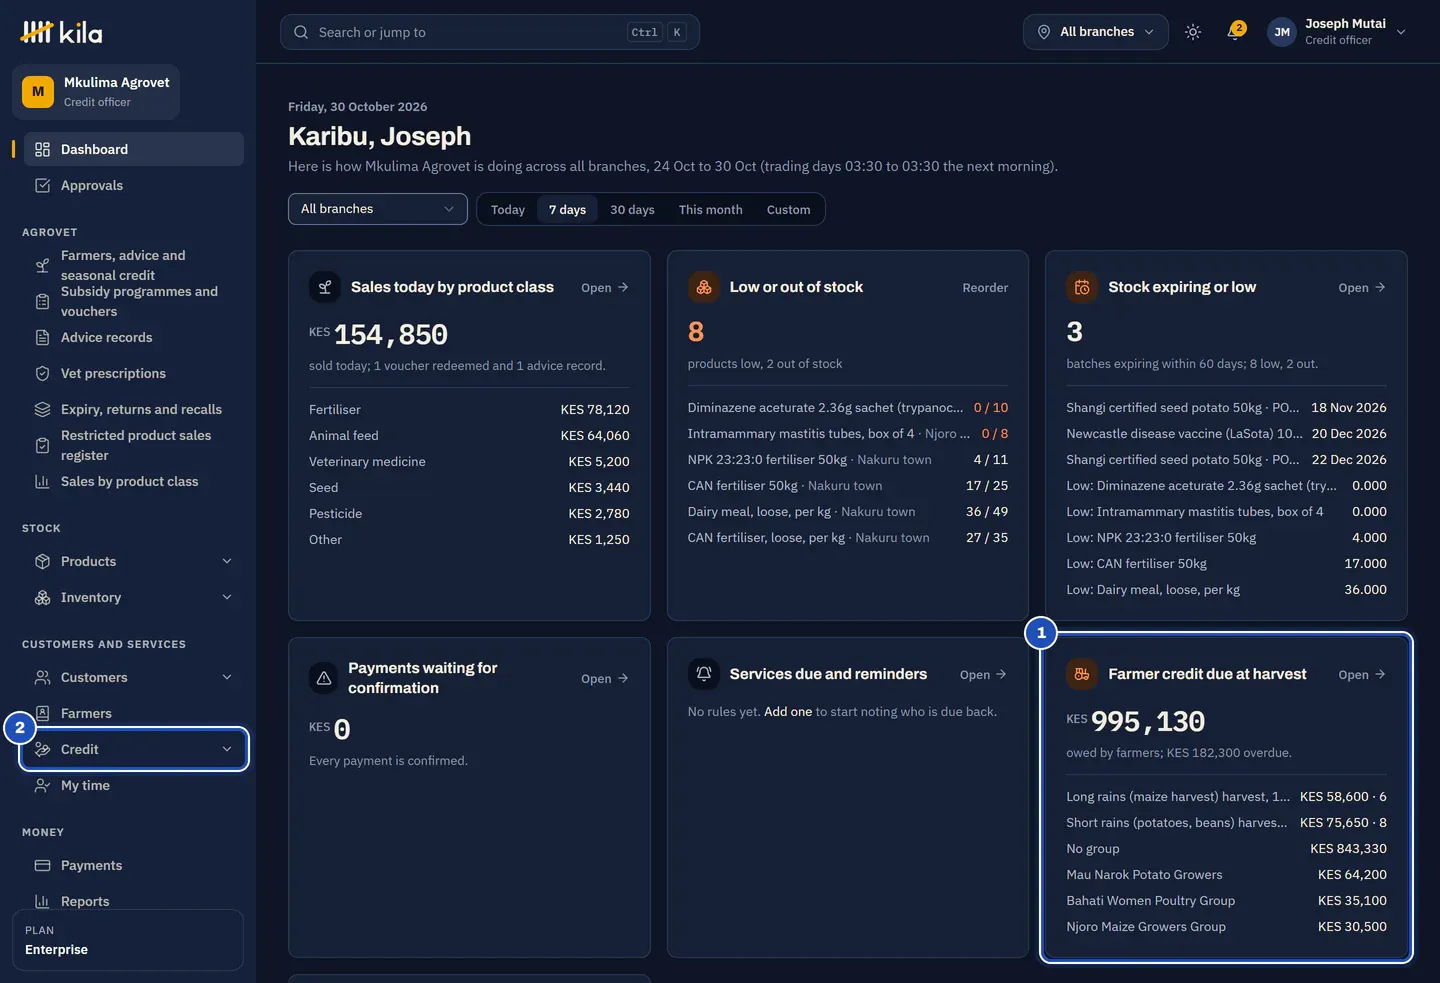Viewport: 1440px width, 983px height.
Task: Select the This month range tab
Action: point(711,210)
